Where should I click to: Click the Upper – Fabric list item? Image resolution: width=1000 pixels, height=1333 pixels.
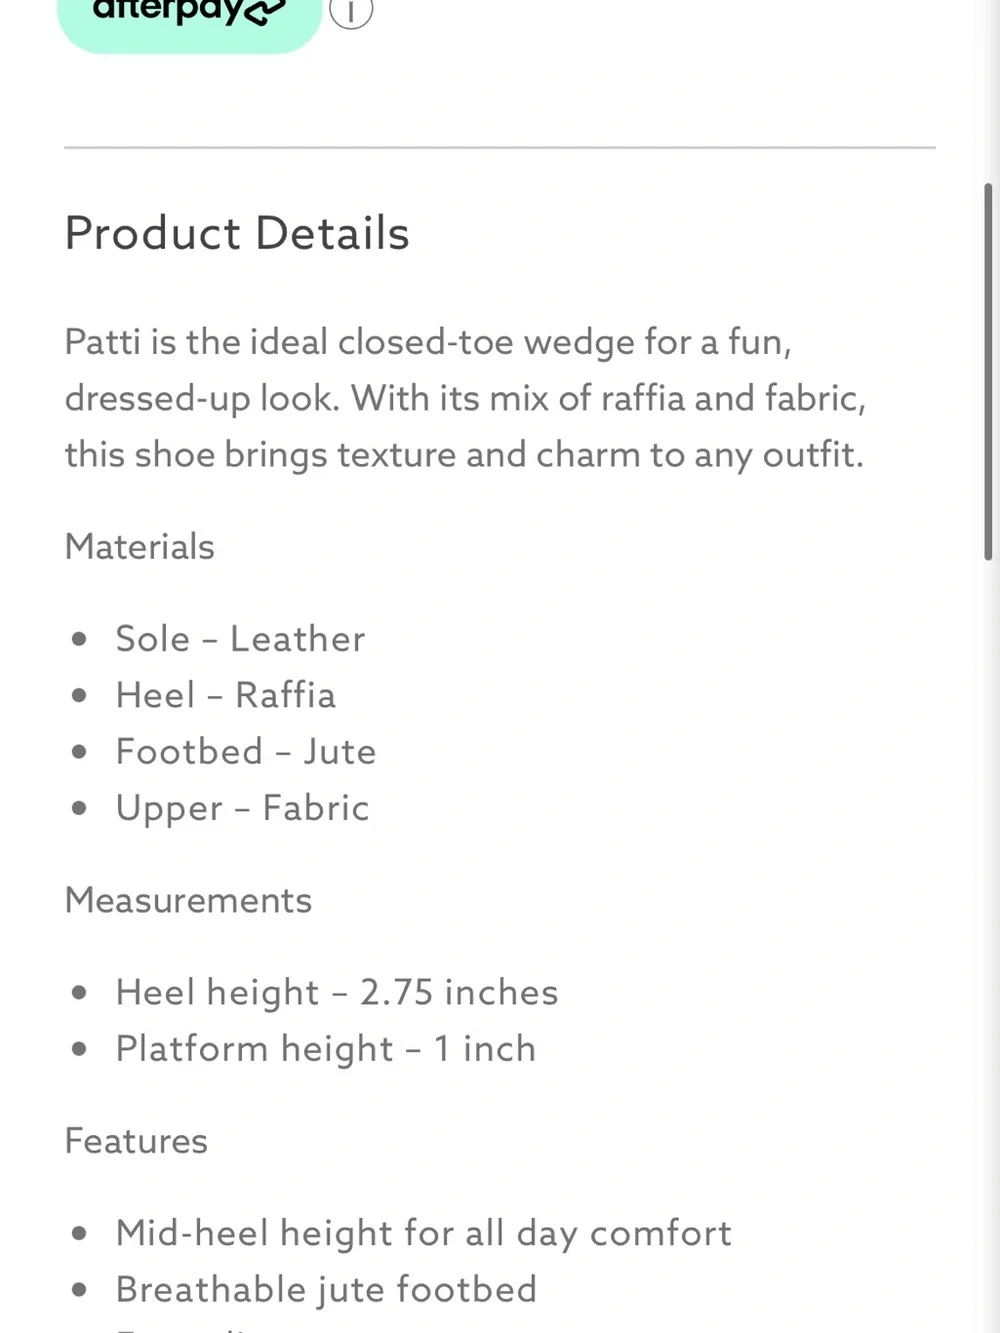243,808
